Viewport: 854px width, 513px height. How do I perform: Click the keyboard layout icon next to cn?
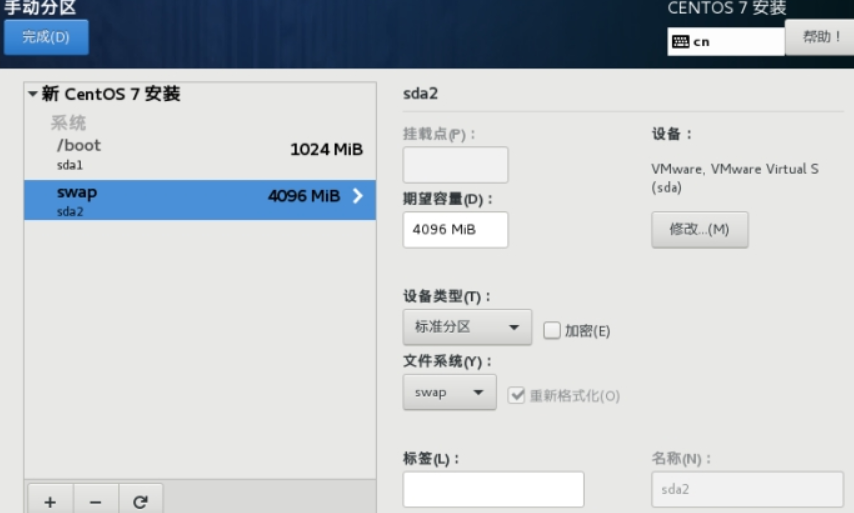click(680, 41)
